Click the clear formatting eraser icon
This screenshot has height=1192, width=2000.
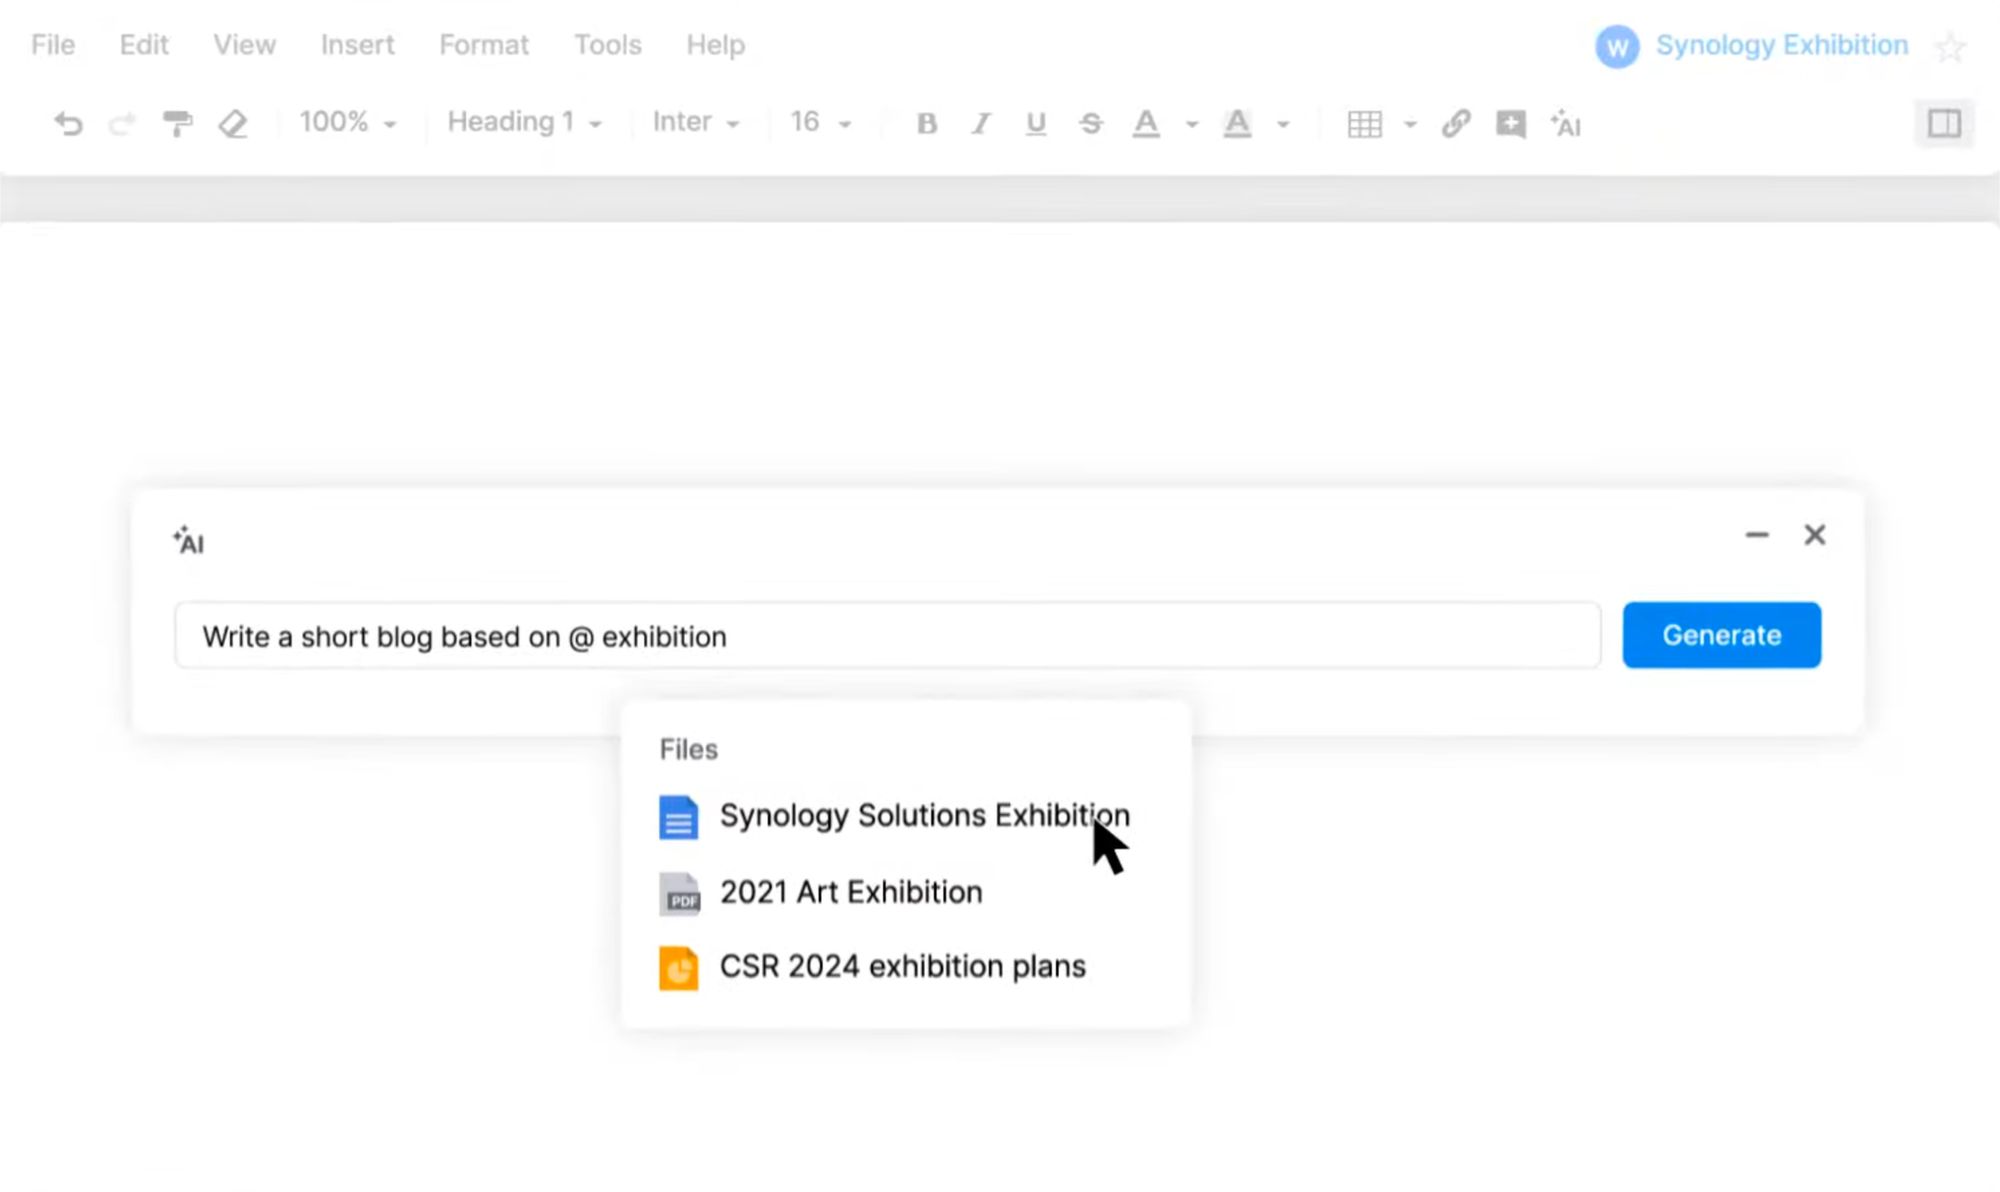233,124
